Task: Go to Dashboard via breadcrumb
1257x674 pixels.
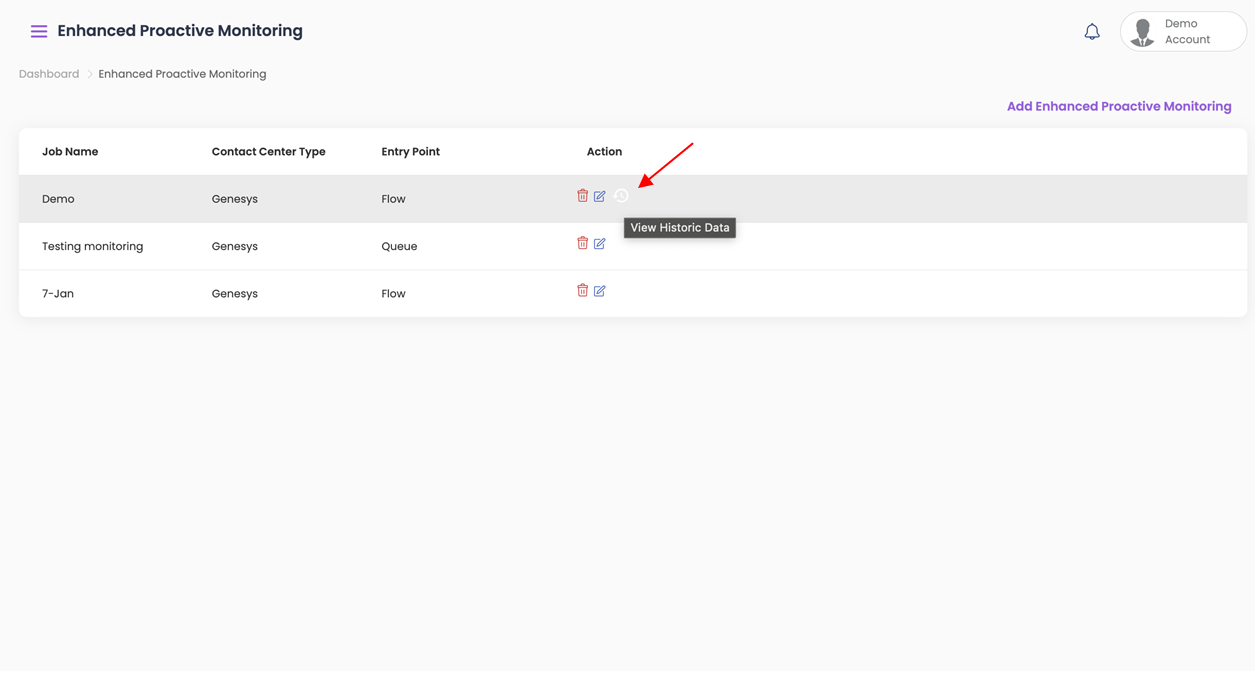Action: tap(49, 74)
